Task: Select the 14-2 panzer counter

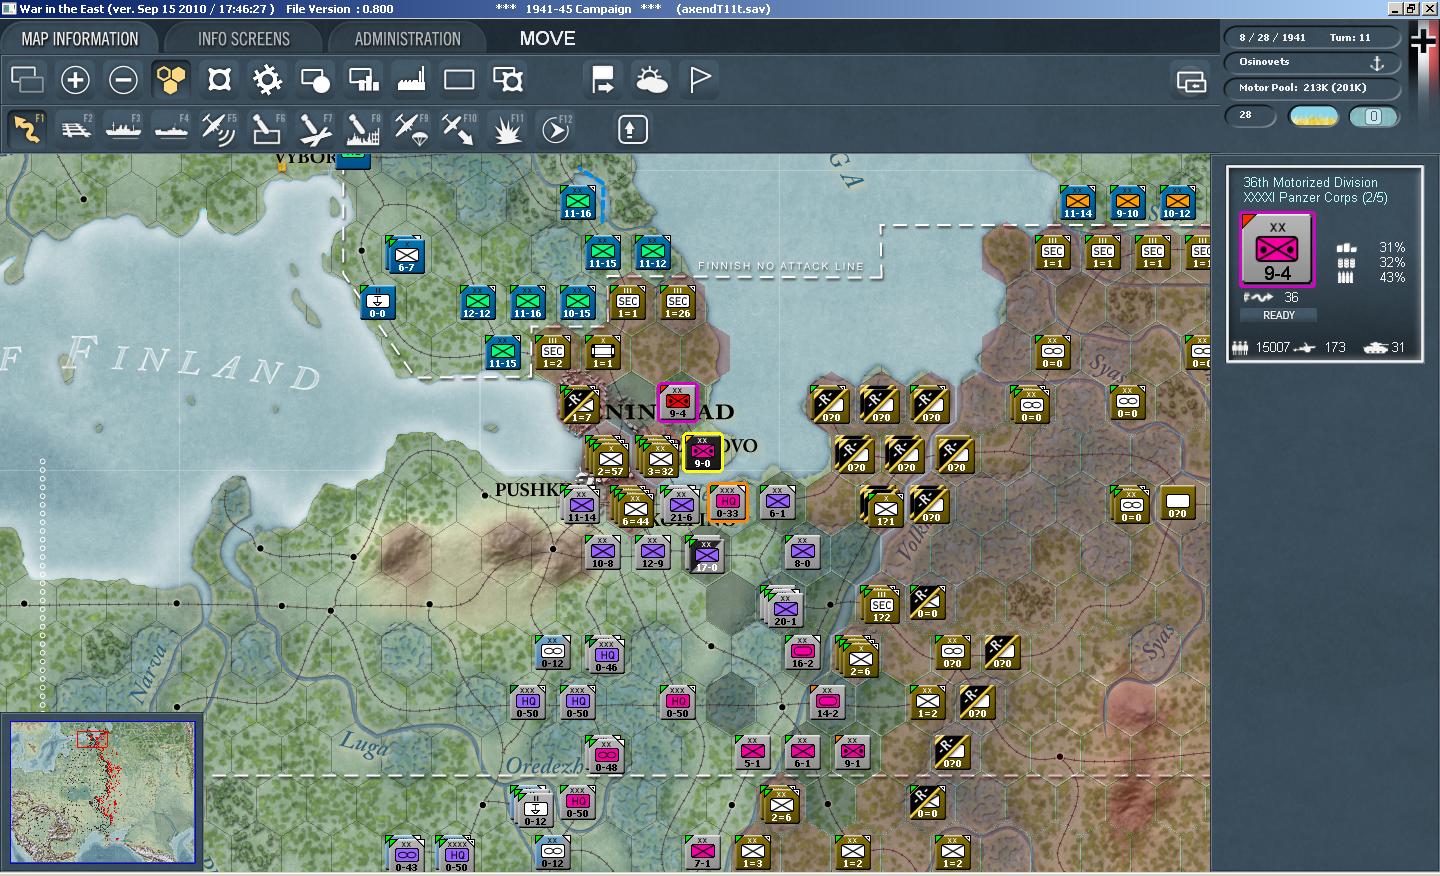Action: [x=827, y=702]
